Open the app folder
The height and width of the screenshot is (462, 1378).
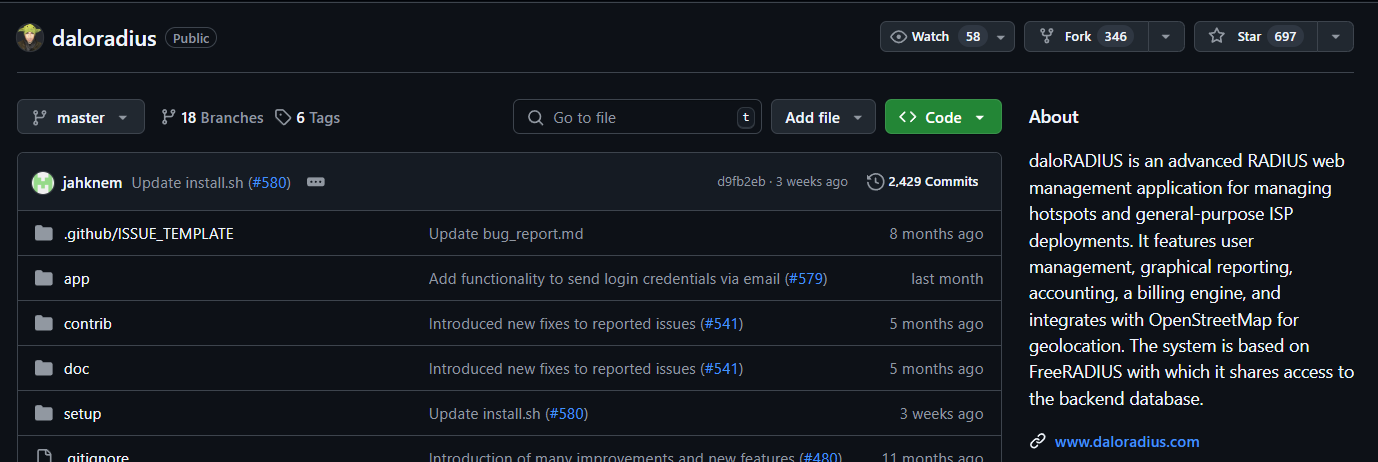[x=76, y=279]
